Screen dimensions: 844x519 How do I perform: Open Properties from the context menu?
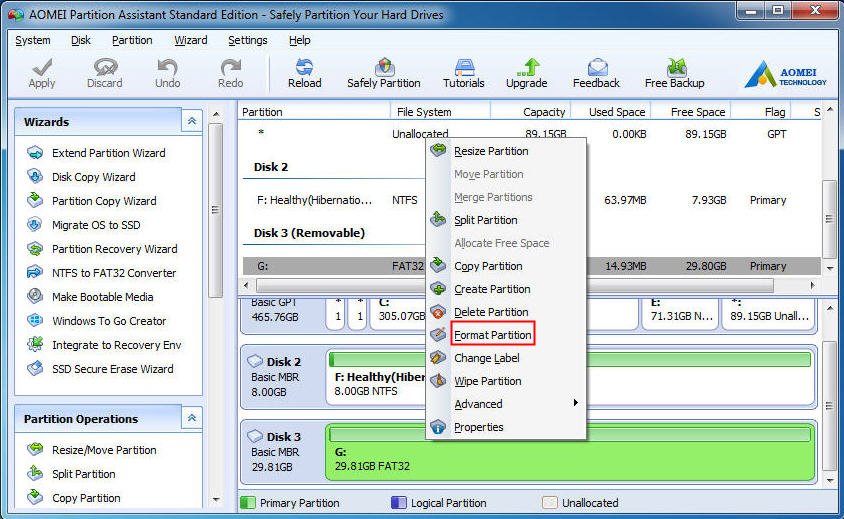coord(506,427)
